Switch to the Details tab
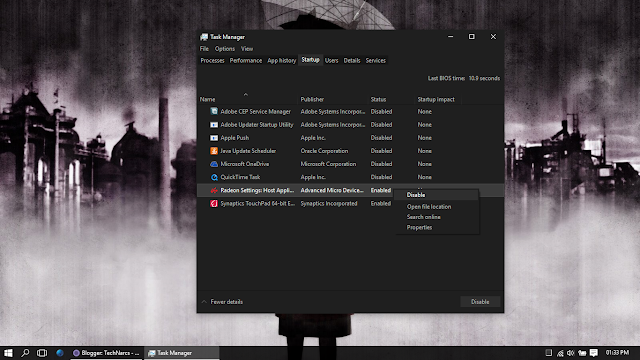The height and width of the screenshot is (360, 640). 352,60
